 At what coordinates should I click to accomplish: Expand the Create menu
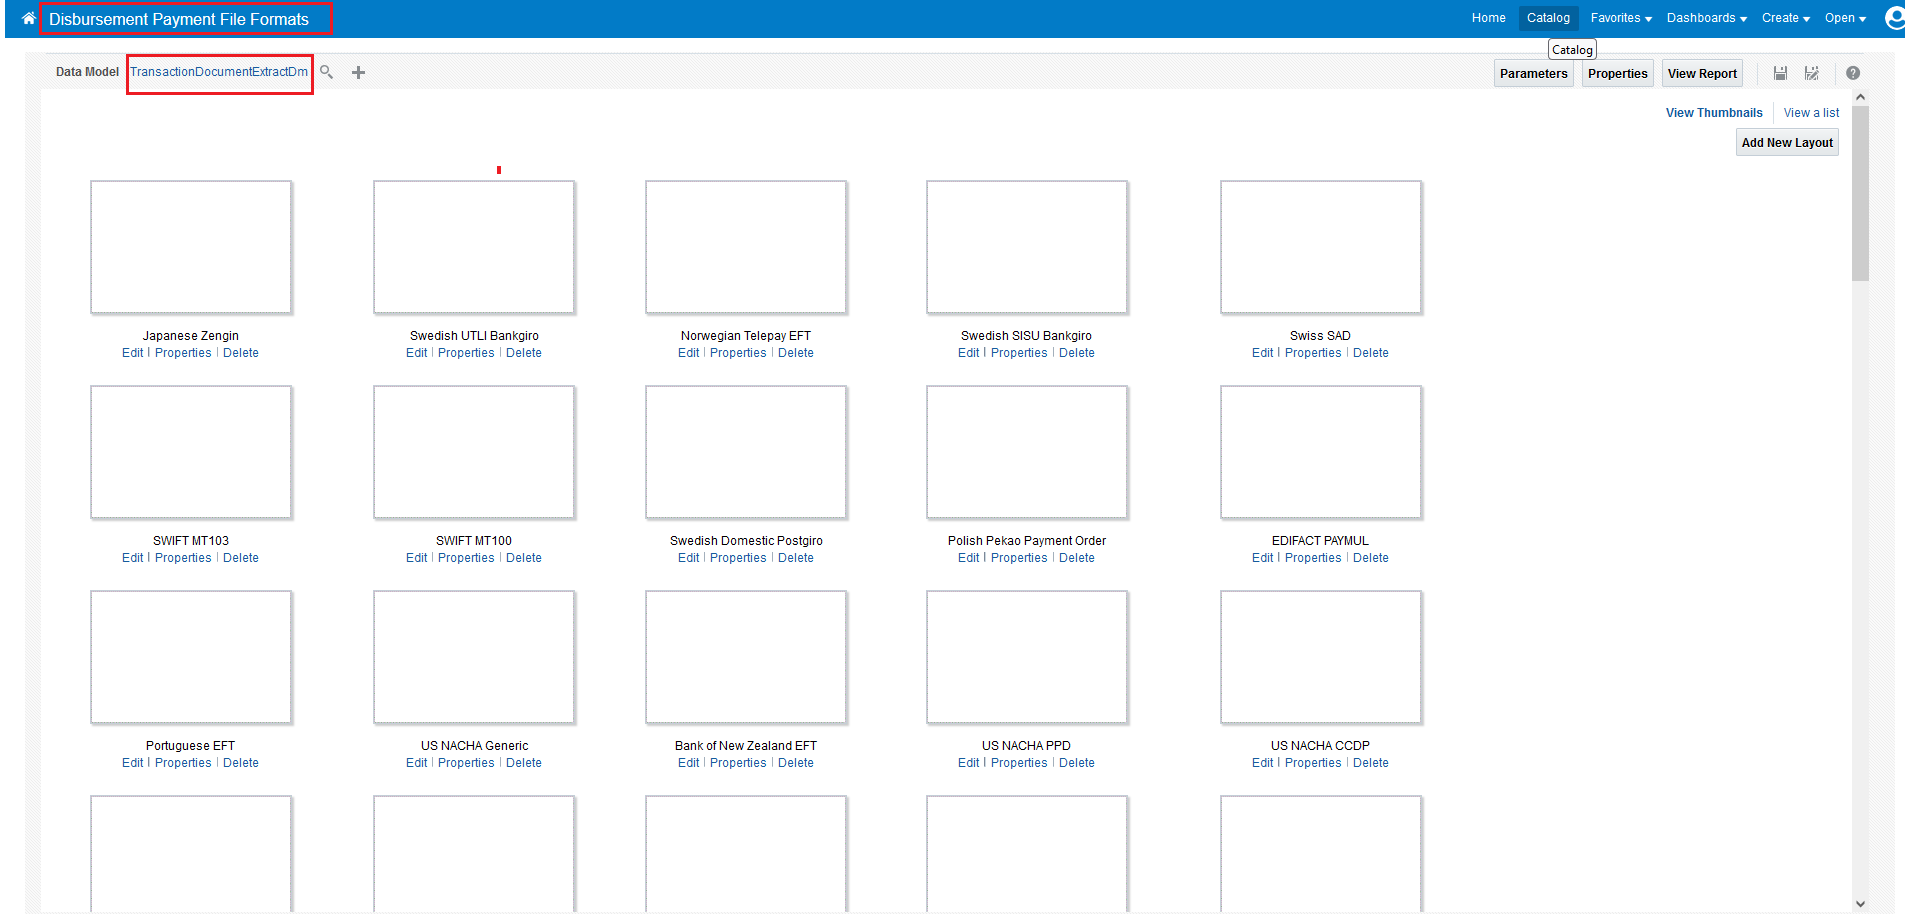1786,18
